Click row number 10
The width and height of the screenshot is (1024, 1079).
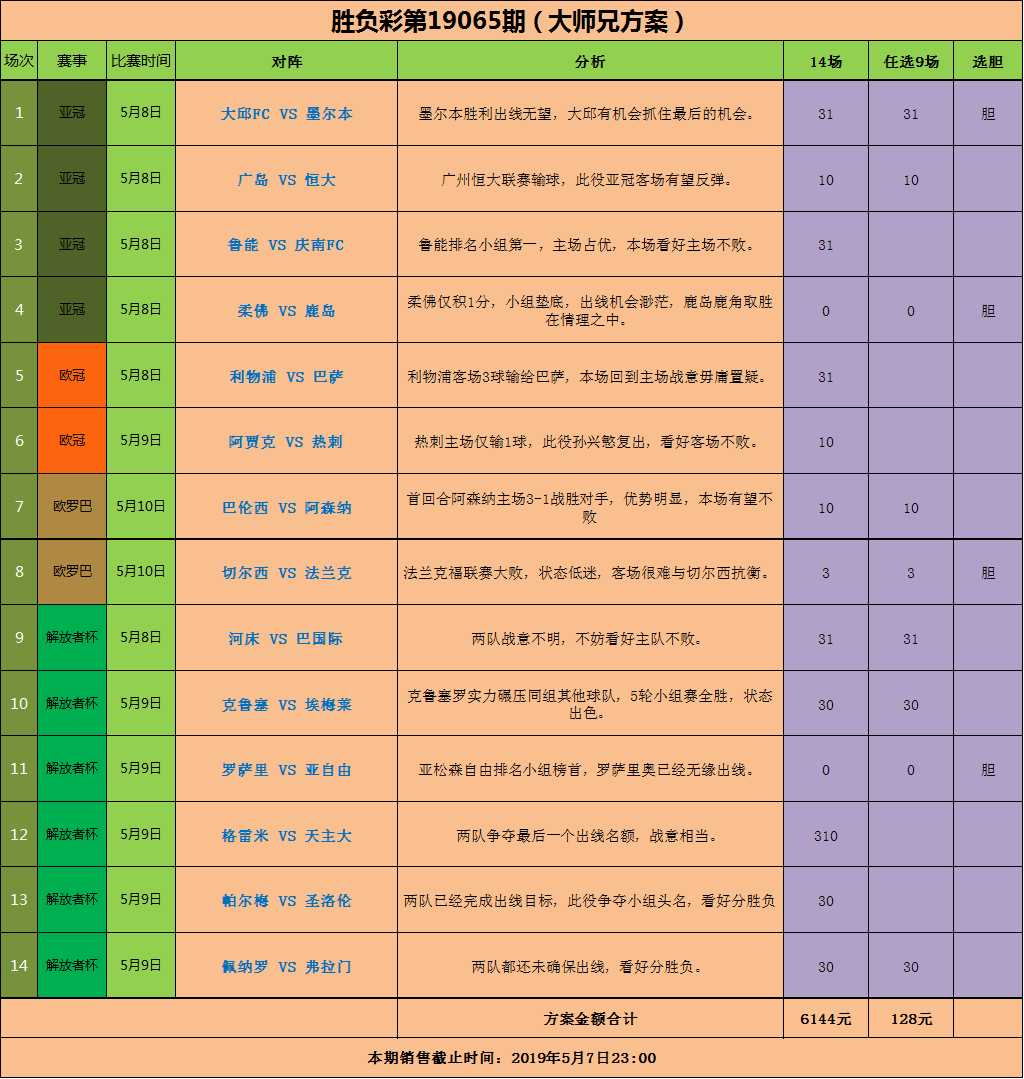19,703
